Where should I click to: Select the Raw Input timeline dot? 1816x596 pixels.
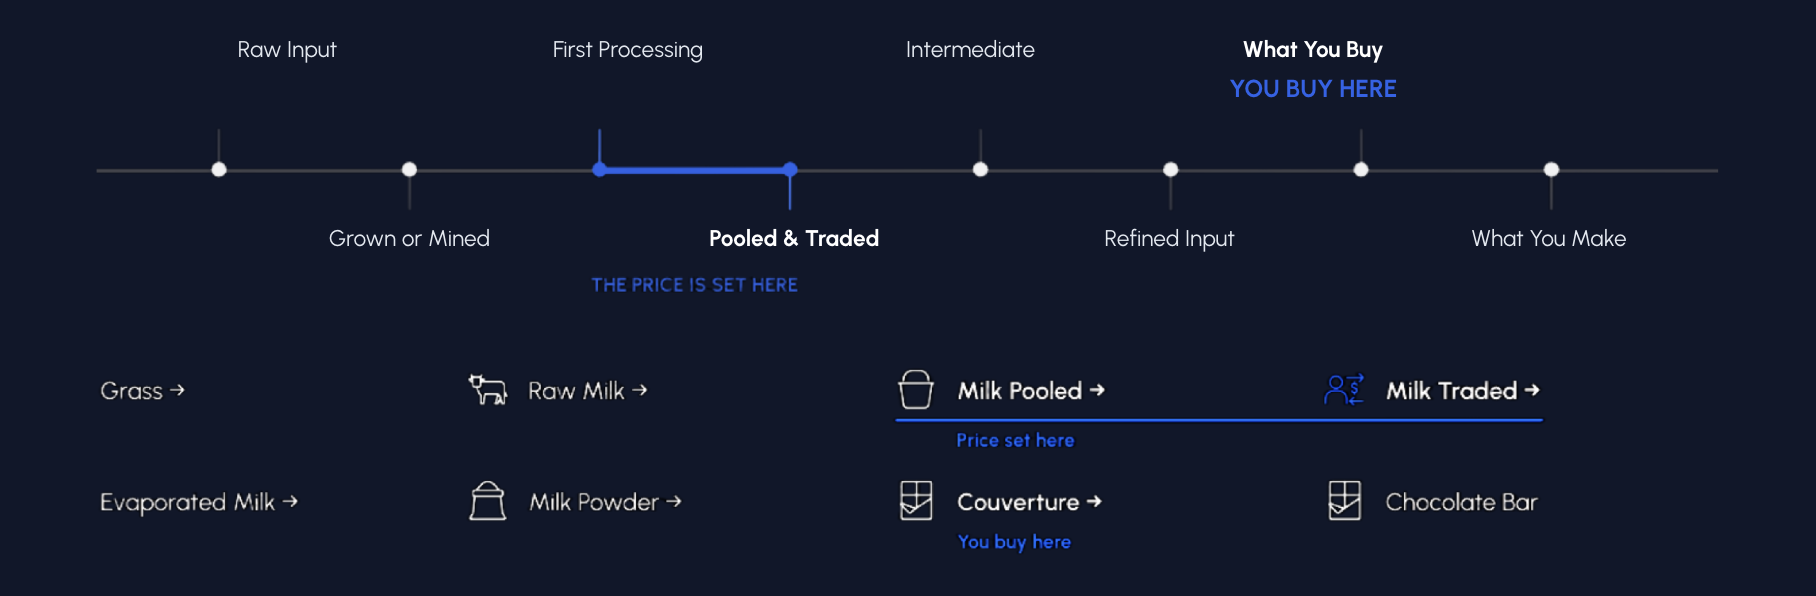tap(219, 170)
